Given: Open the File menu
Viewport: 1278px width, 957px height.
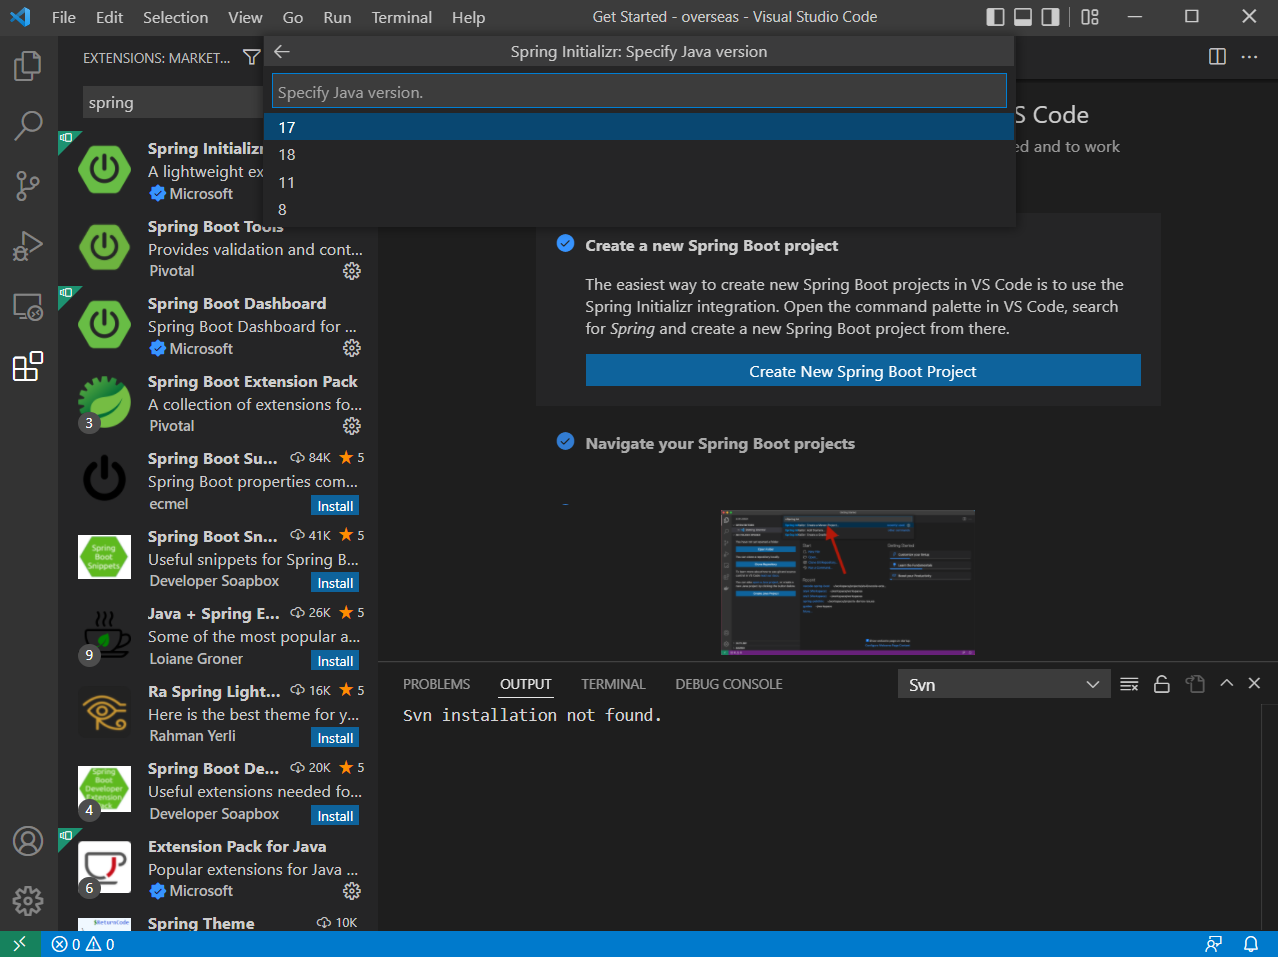Looking at the screenshot, I should (64, 17).
